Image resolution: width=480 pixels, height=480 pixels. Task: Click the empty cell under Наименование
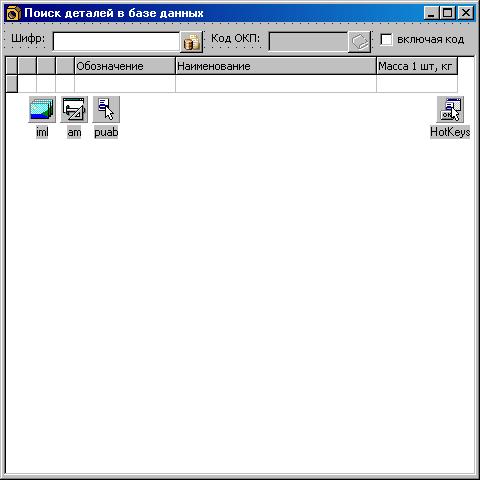[x=276, y=84]
